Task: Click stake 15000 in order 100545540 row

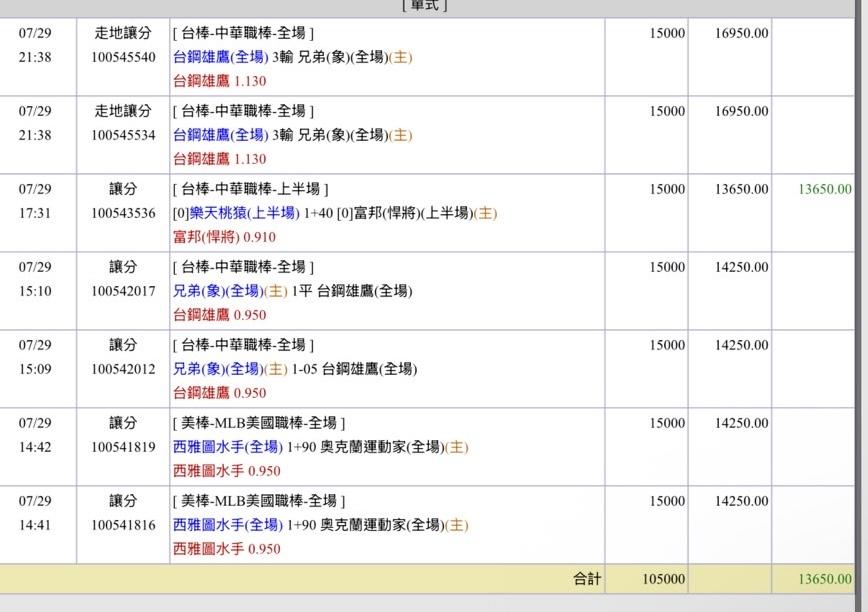Action: (x=667, y=33)
